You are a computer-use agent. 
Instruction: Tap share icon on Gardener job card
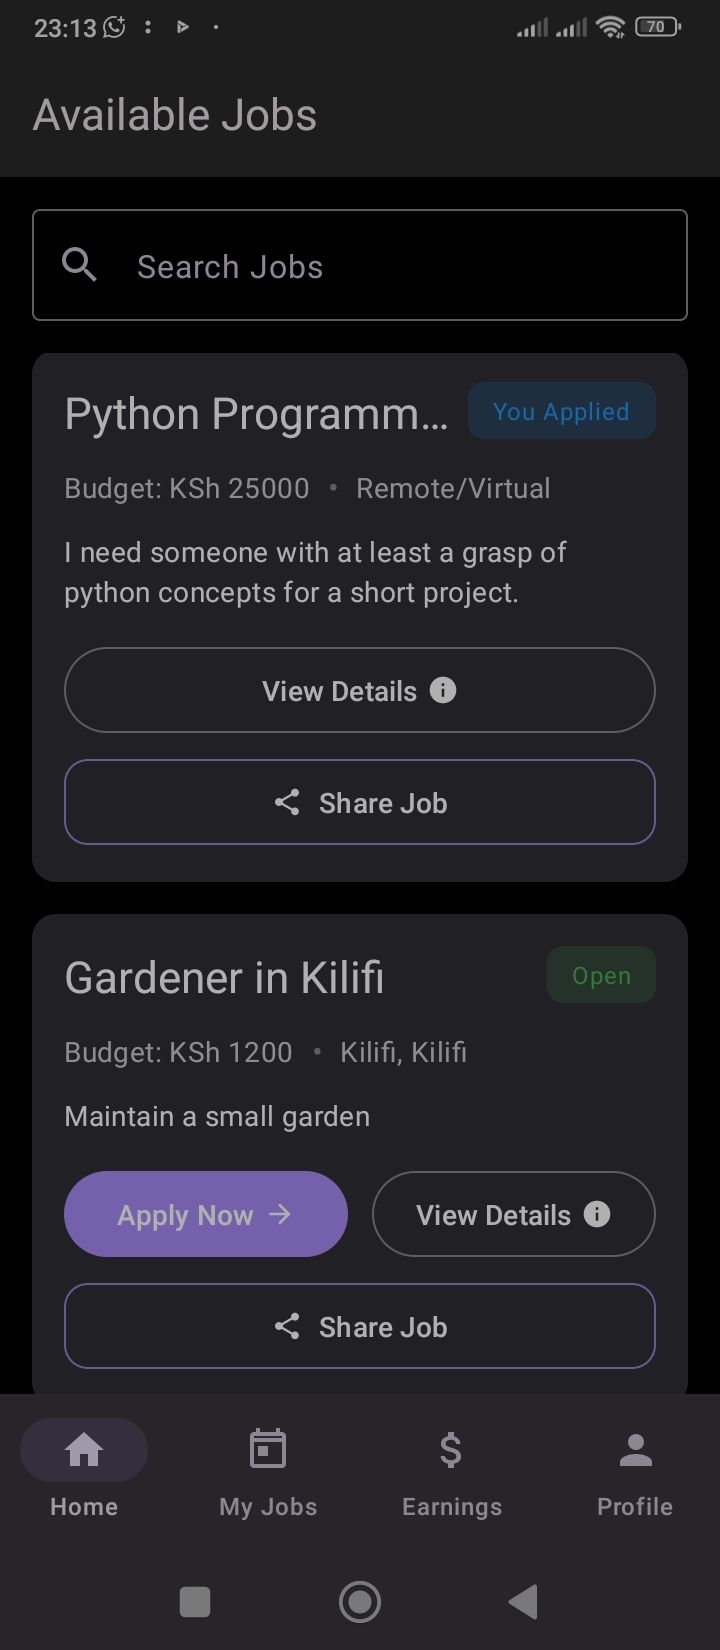(287, 1326)
